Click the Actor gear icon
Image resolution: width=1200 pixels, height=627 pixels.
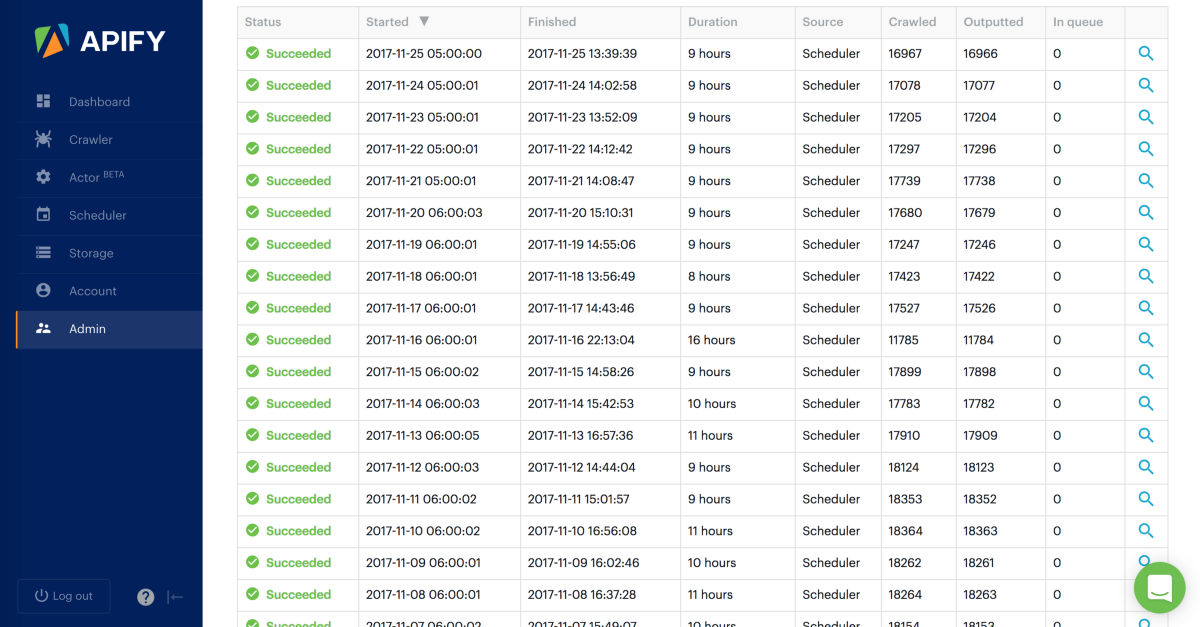pyautogui.click(x=44, y=178)
